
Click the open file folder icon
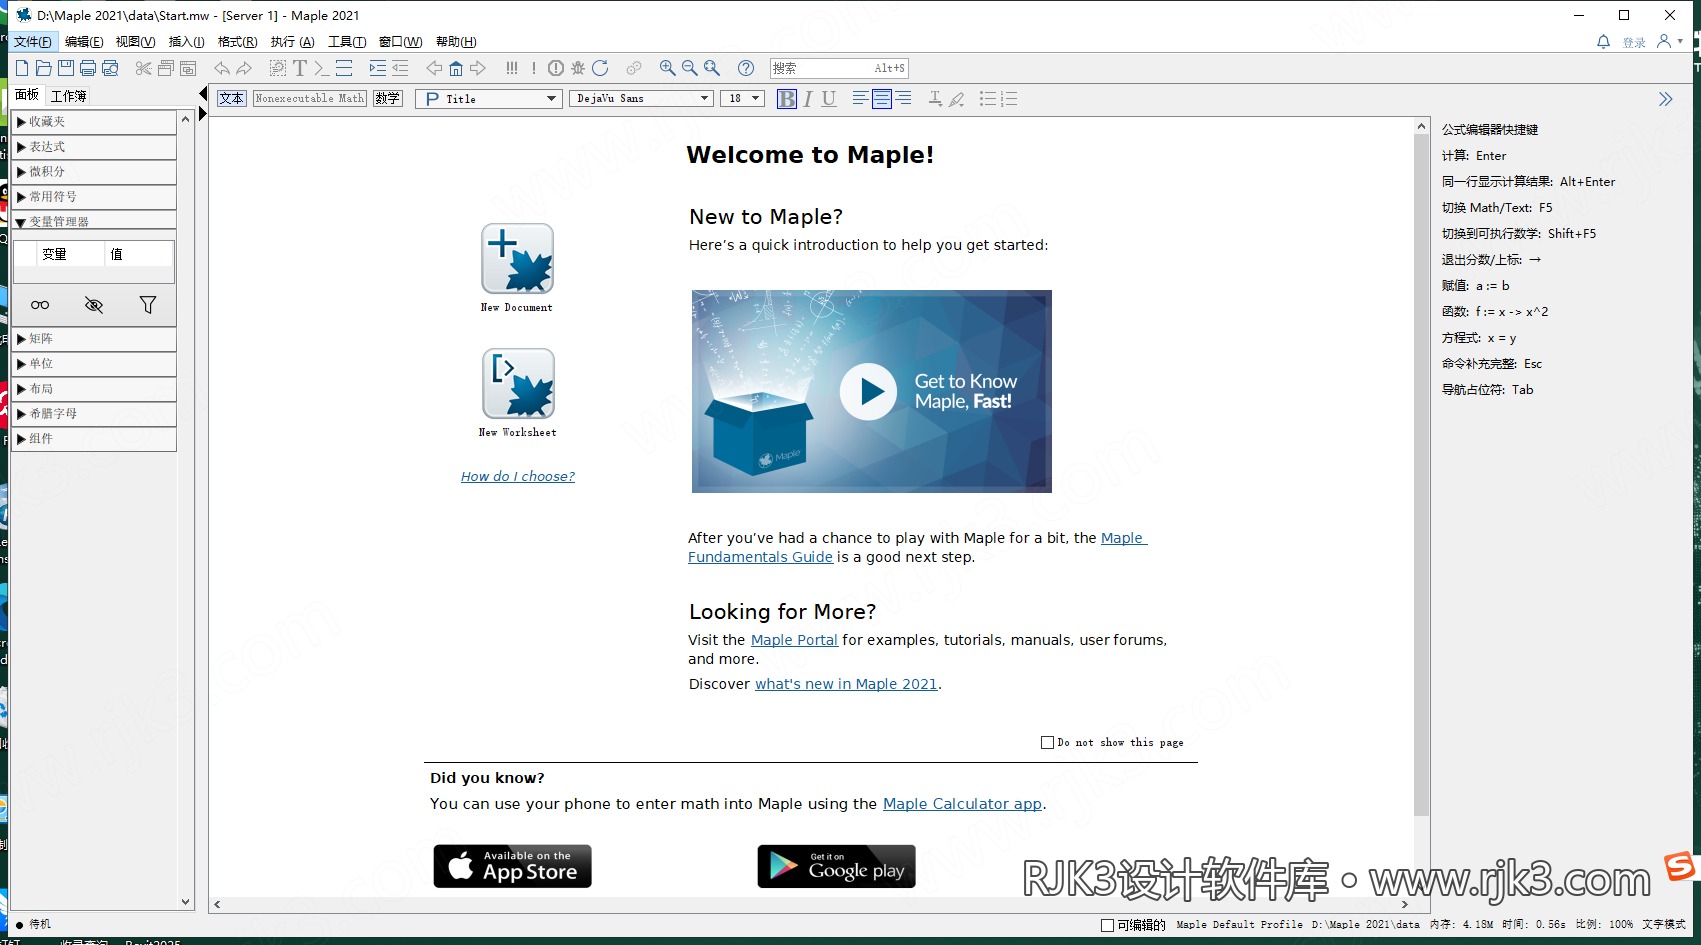[44, 68]
